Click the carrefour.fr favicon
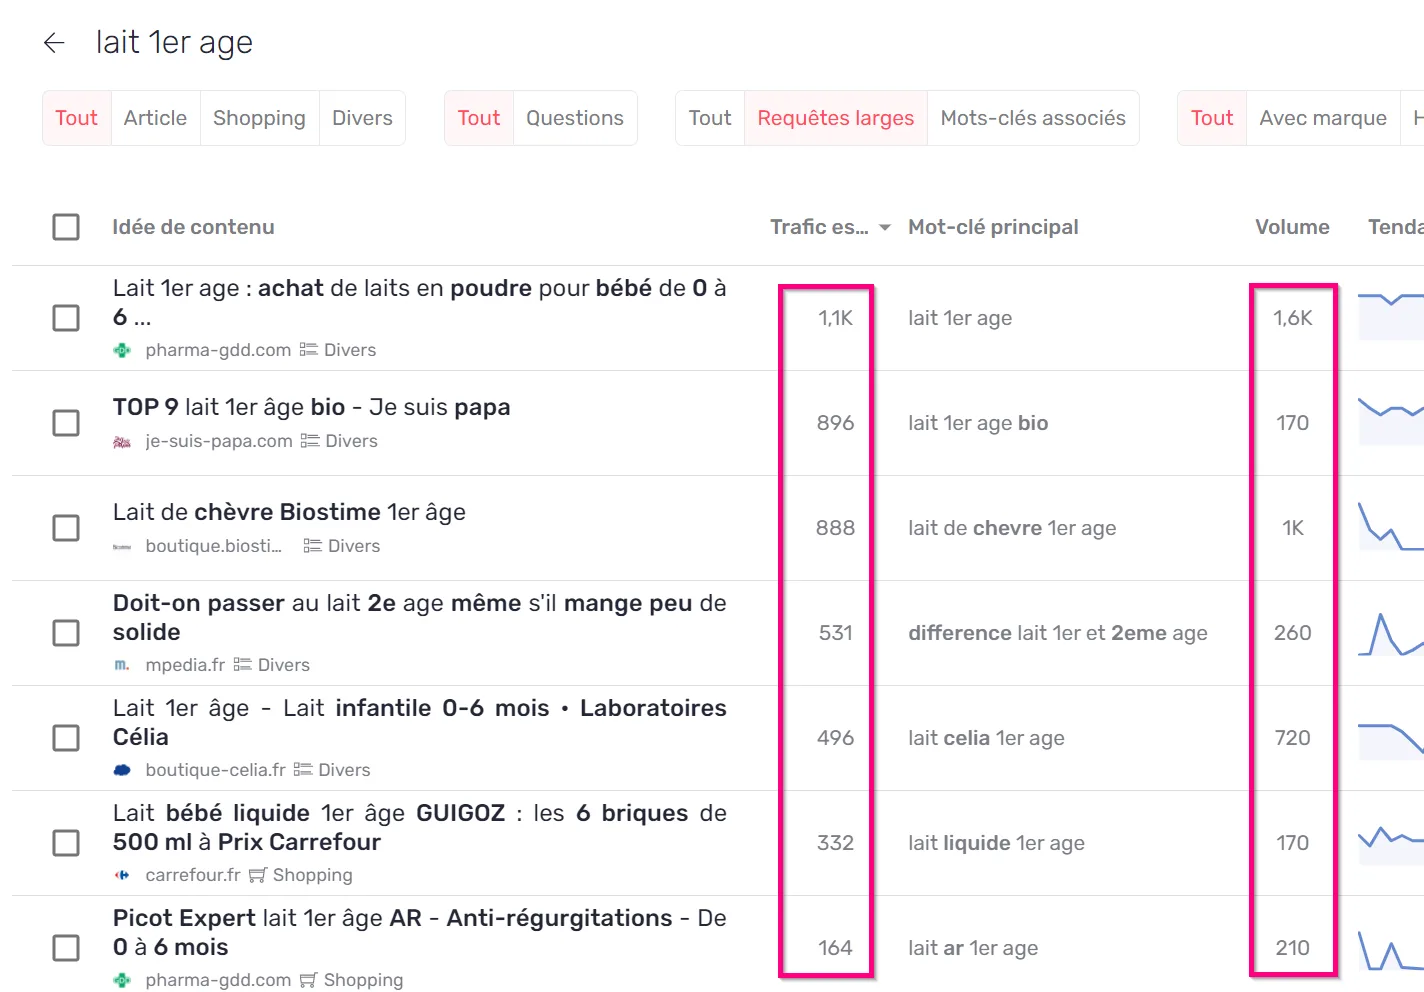 (x=122, y=875)
